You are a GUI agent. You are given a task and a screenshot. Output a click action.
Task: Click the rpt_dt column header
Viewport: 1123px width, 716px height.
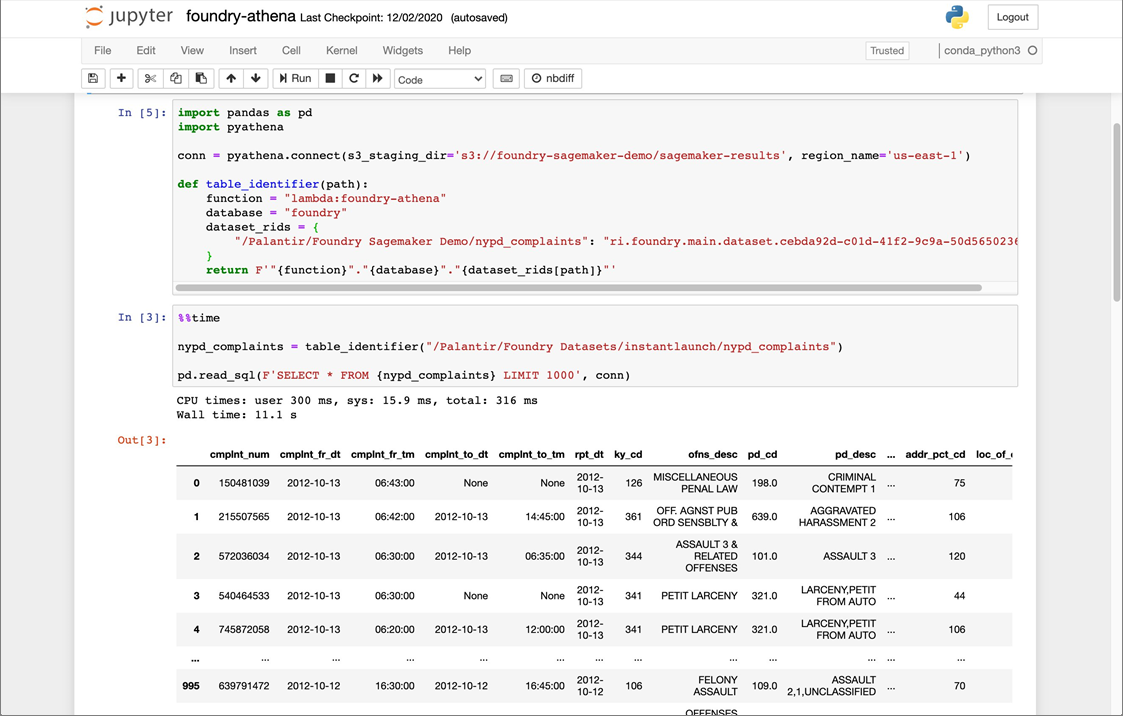(x=589, y=455)
